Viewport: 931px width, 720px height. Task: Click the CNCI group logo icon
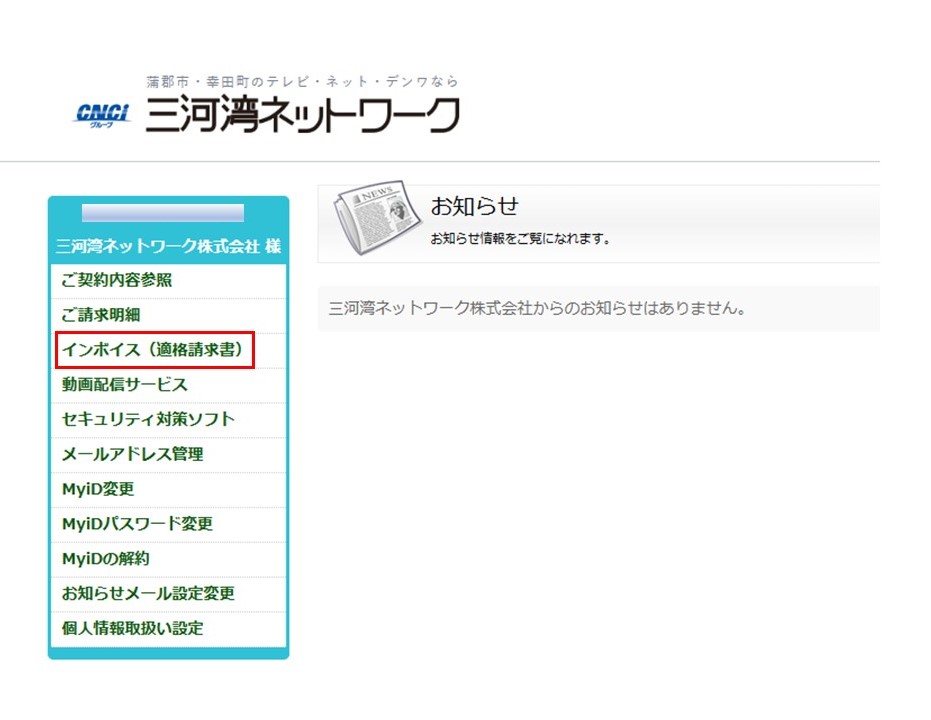[102, 116]
